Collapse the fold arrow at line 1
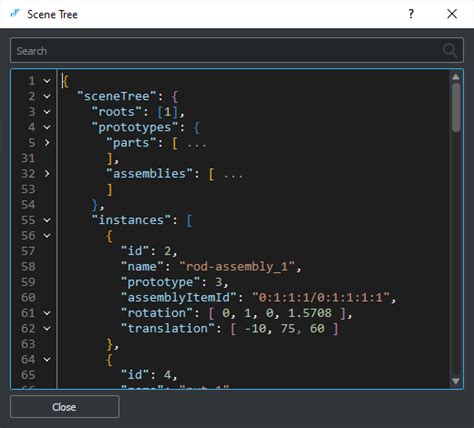The height and width of the screenshot is (428, 474). coord(47,81)
